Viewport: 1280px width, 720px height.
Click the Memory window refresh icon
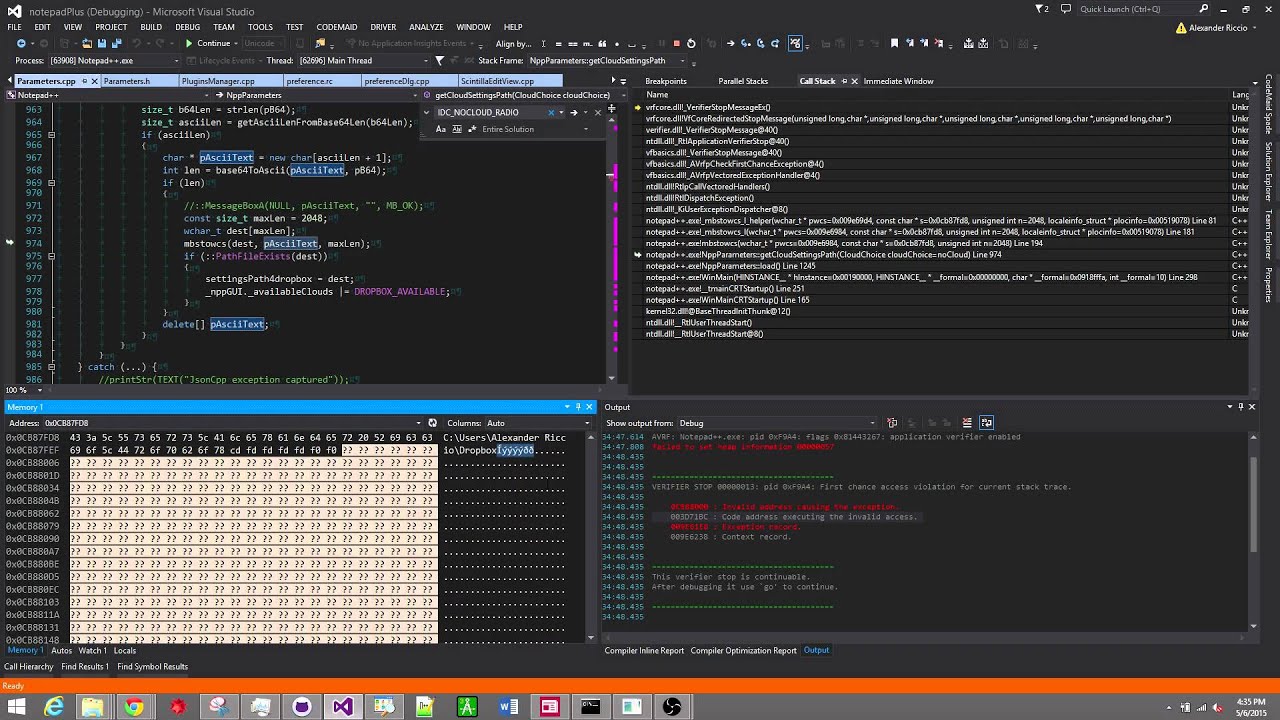coord(432,423)
